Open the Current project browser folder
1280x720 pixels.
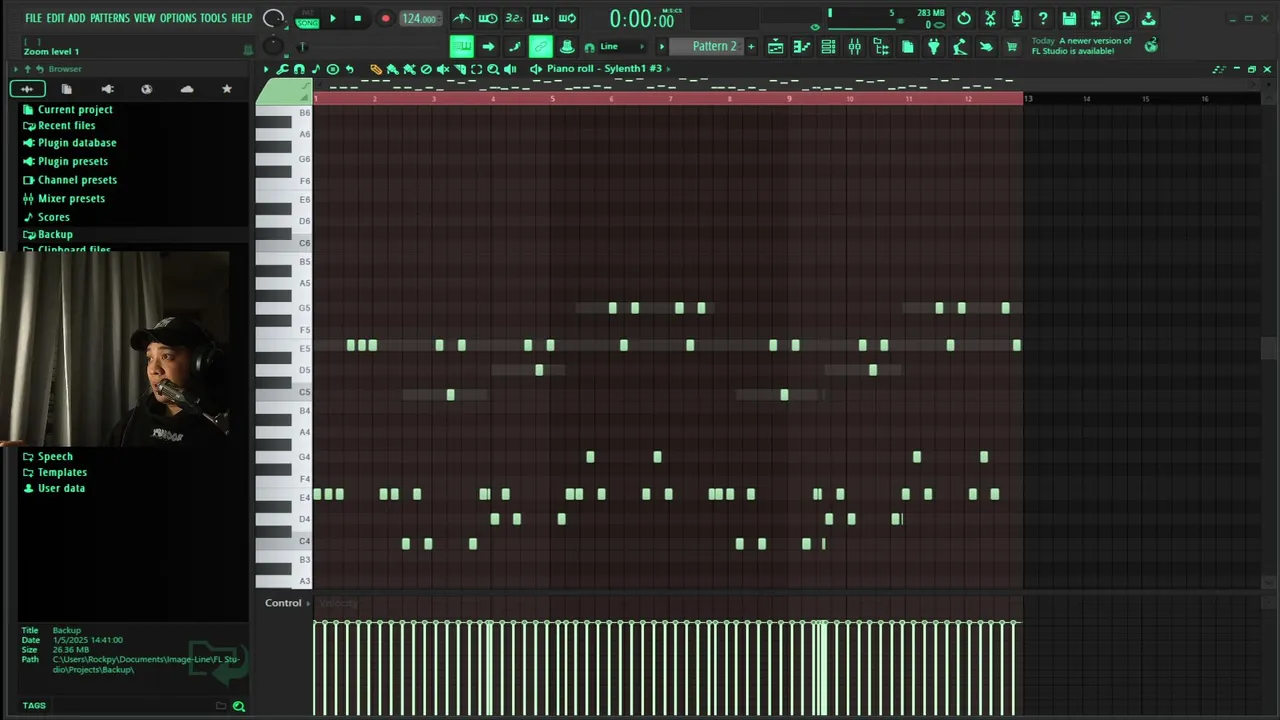[75, 110]
